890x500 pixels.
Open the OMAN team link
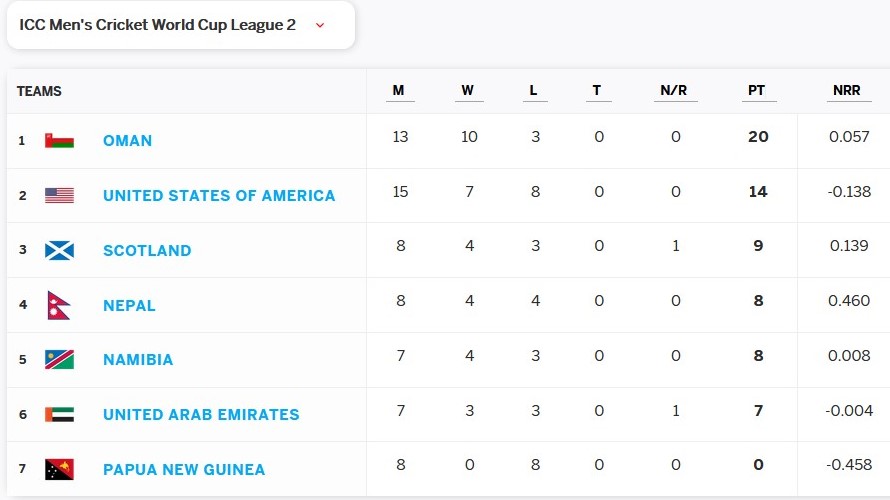click(x=127, y=141)
